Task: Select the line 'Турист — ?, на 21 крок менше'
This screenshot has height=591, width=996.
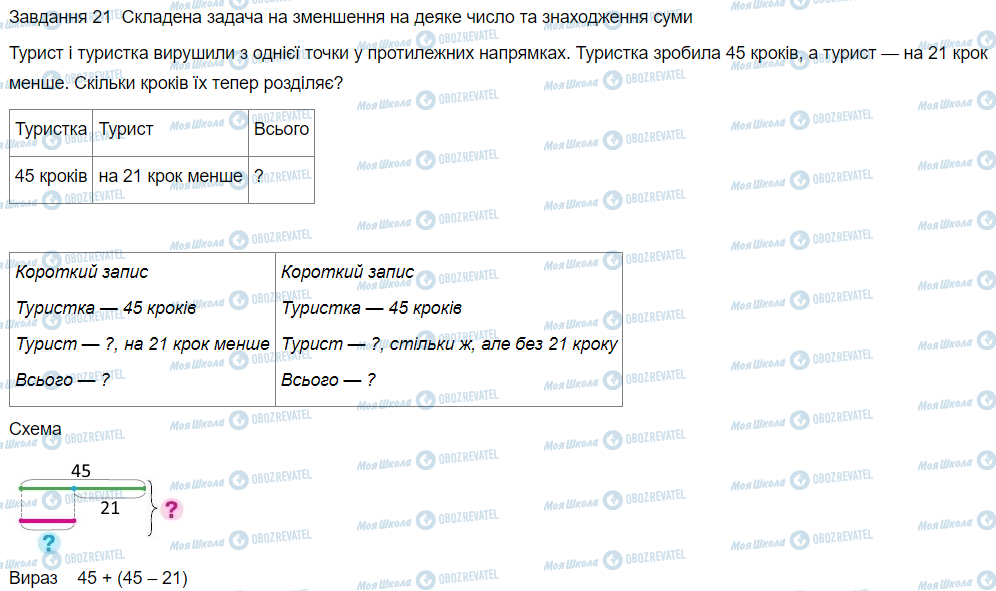Action: pyautogui.click(x=143, y=344)
